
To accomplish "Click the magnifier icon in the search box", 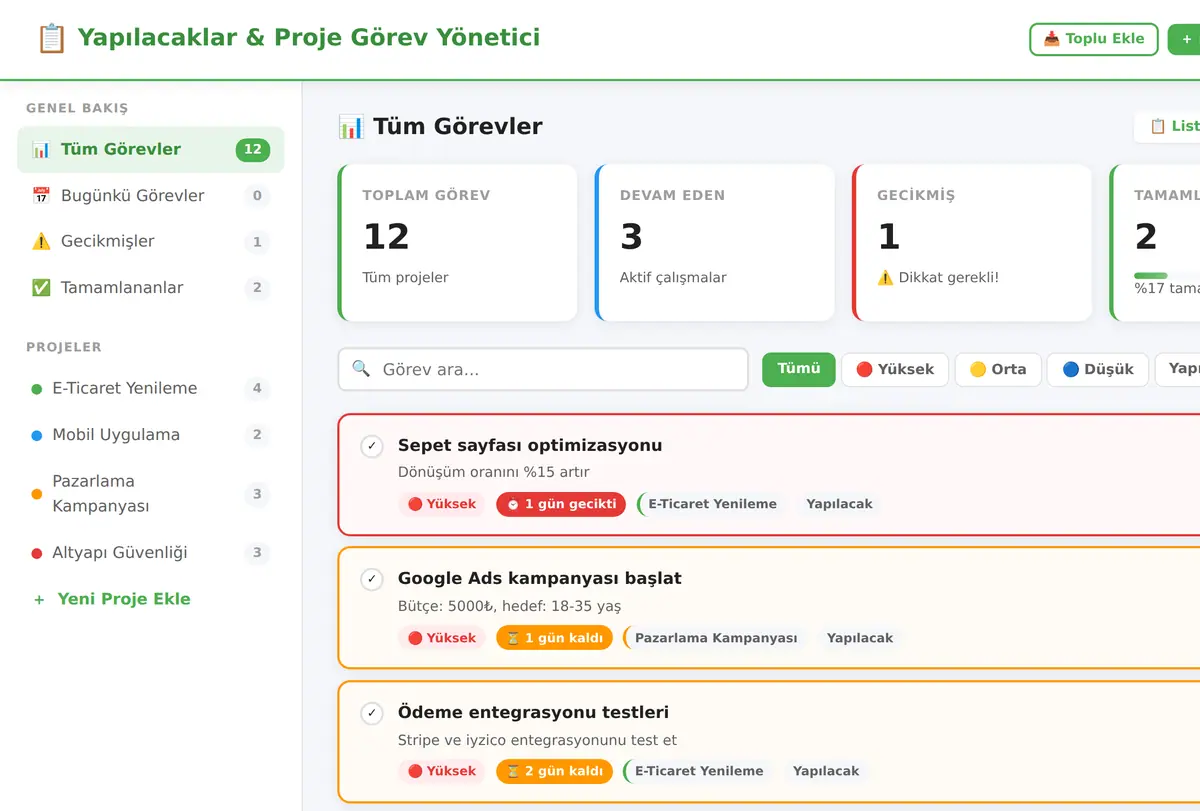I will click(x=361, y=369).
